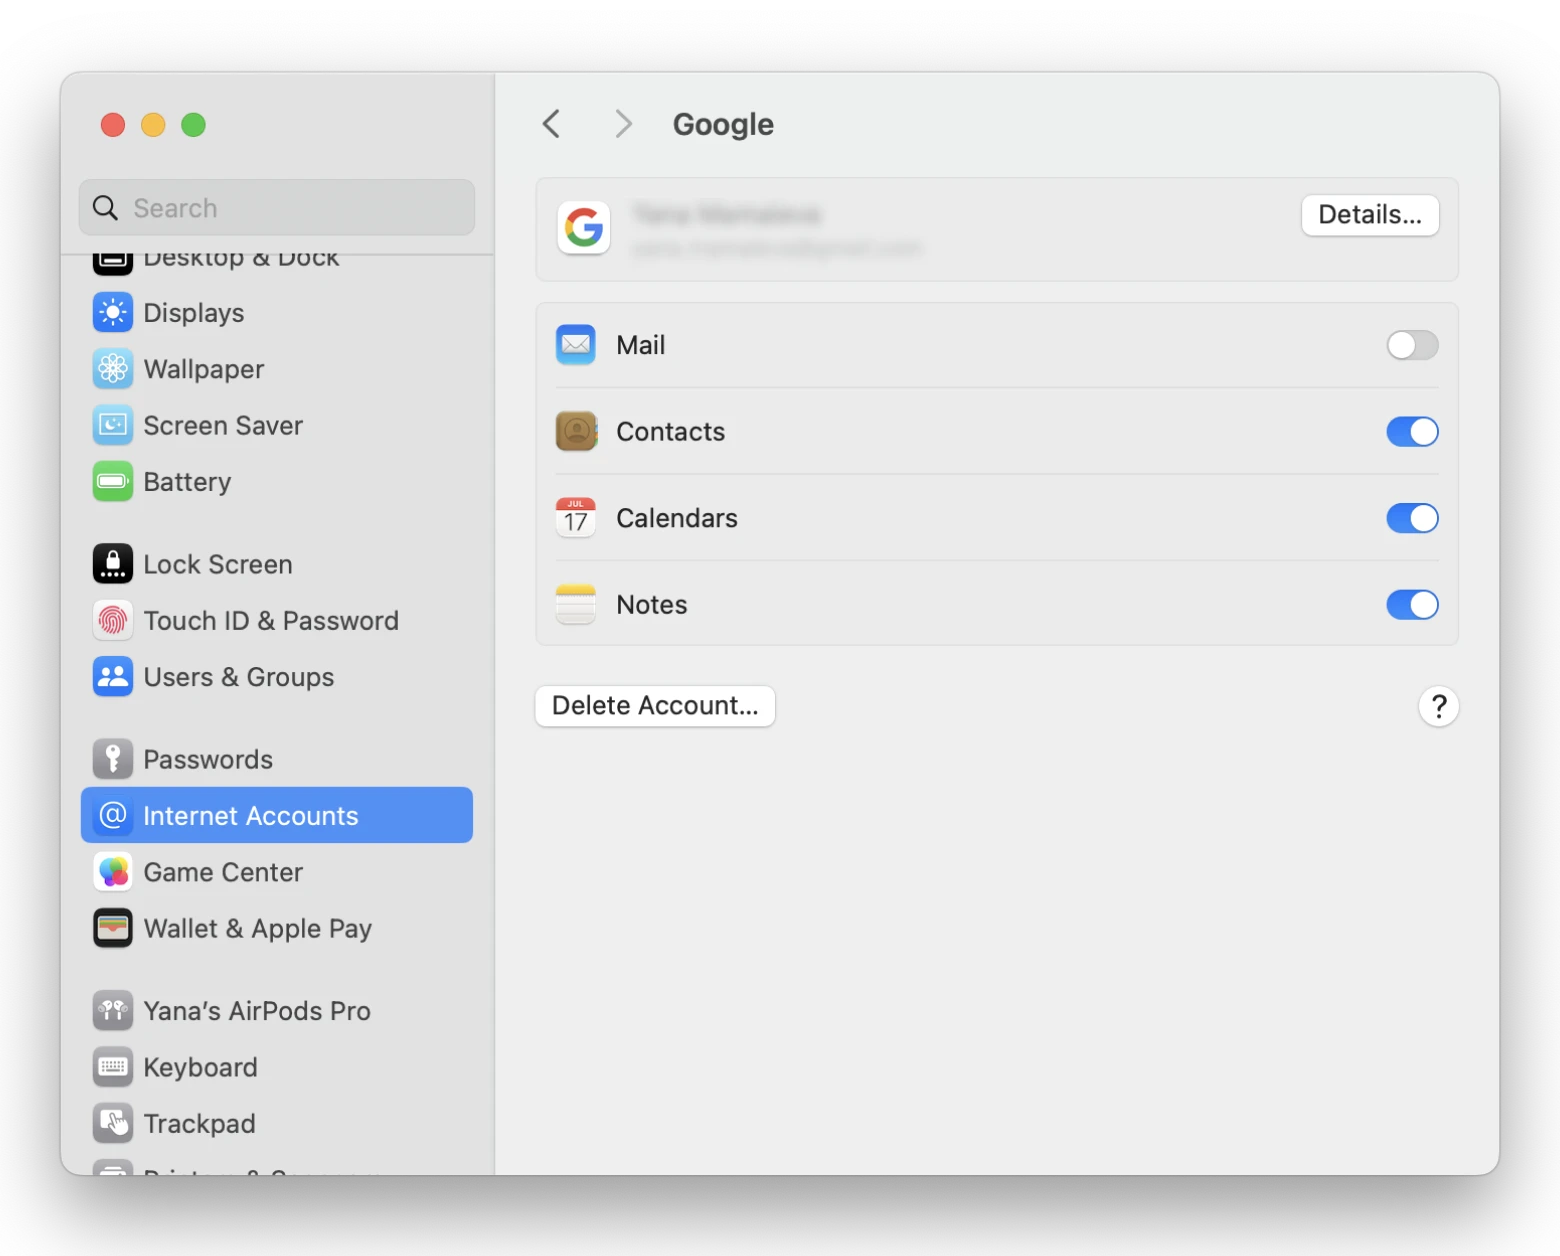
Task: Minimize window with the yellow button
Action: point(153,125)
